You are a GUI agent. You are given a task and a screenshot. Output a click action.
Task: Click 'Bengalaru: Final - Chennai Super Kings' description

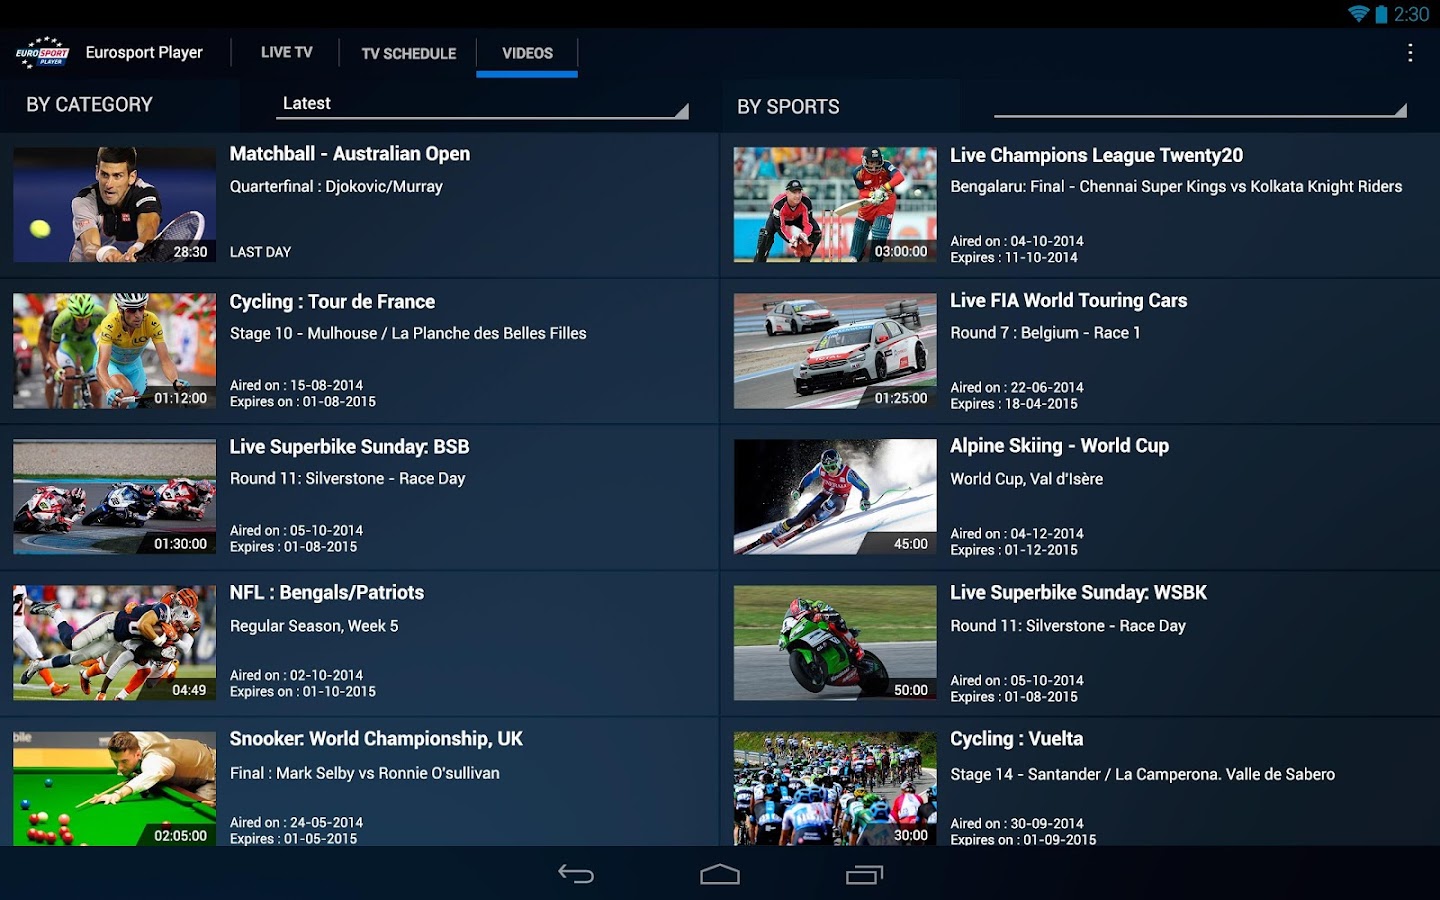[1176, 187]
